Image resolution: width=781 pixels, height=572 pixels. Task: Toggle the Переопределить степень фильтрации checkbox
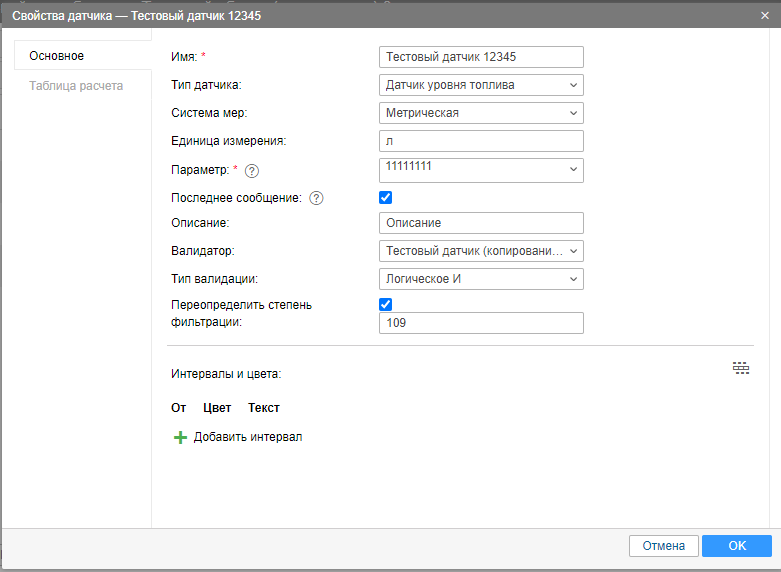coord(386,304)
